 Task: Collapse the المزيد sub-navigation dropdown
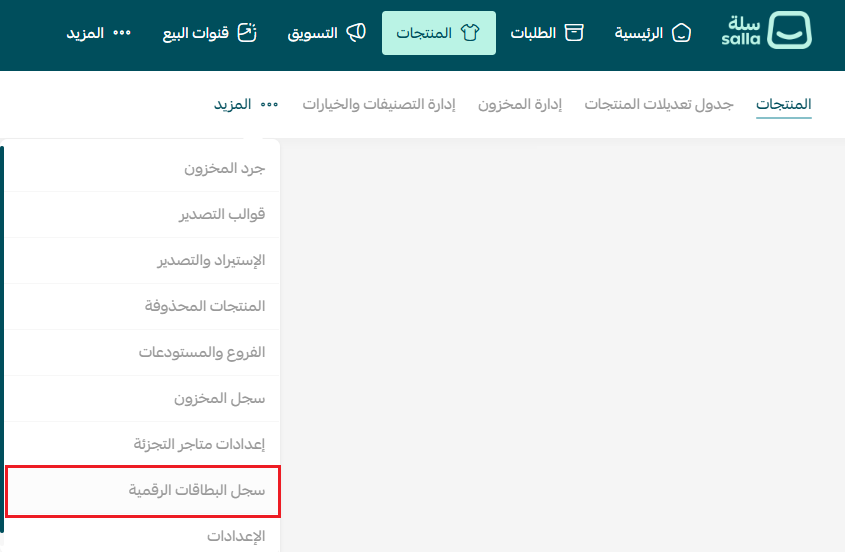pyautogui.click(x=246, y=104)
